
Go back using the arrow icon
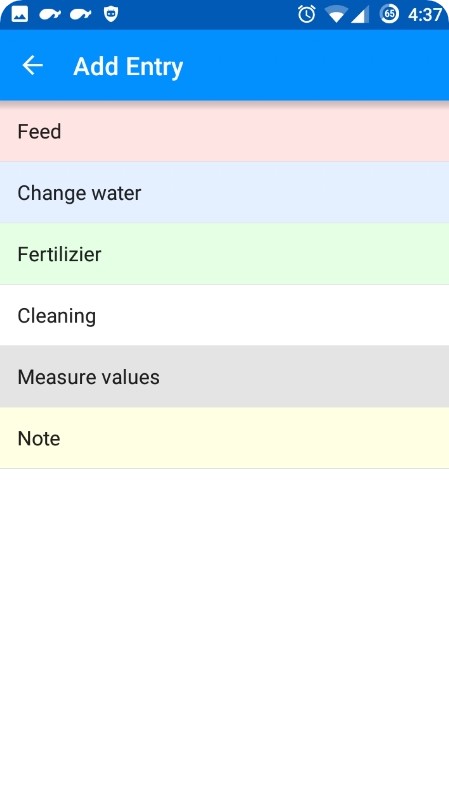[x=33, y=65]
